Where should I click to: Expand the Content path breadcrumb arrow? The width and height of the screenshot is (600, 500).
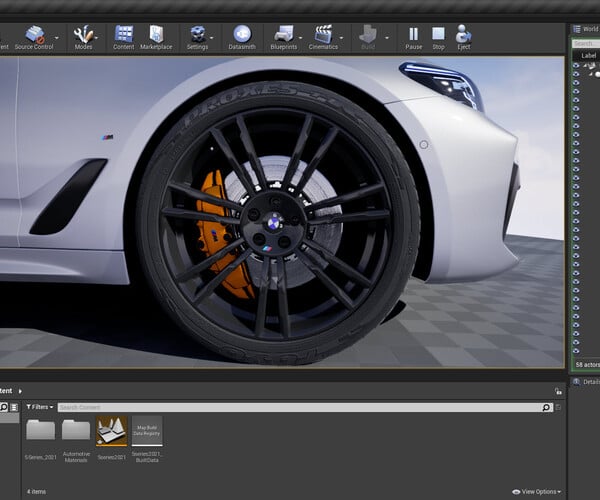pyautogui.click(x=20, y=391)
